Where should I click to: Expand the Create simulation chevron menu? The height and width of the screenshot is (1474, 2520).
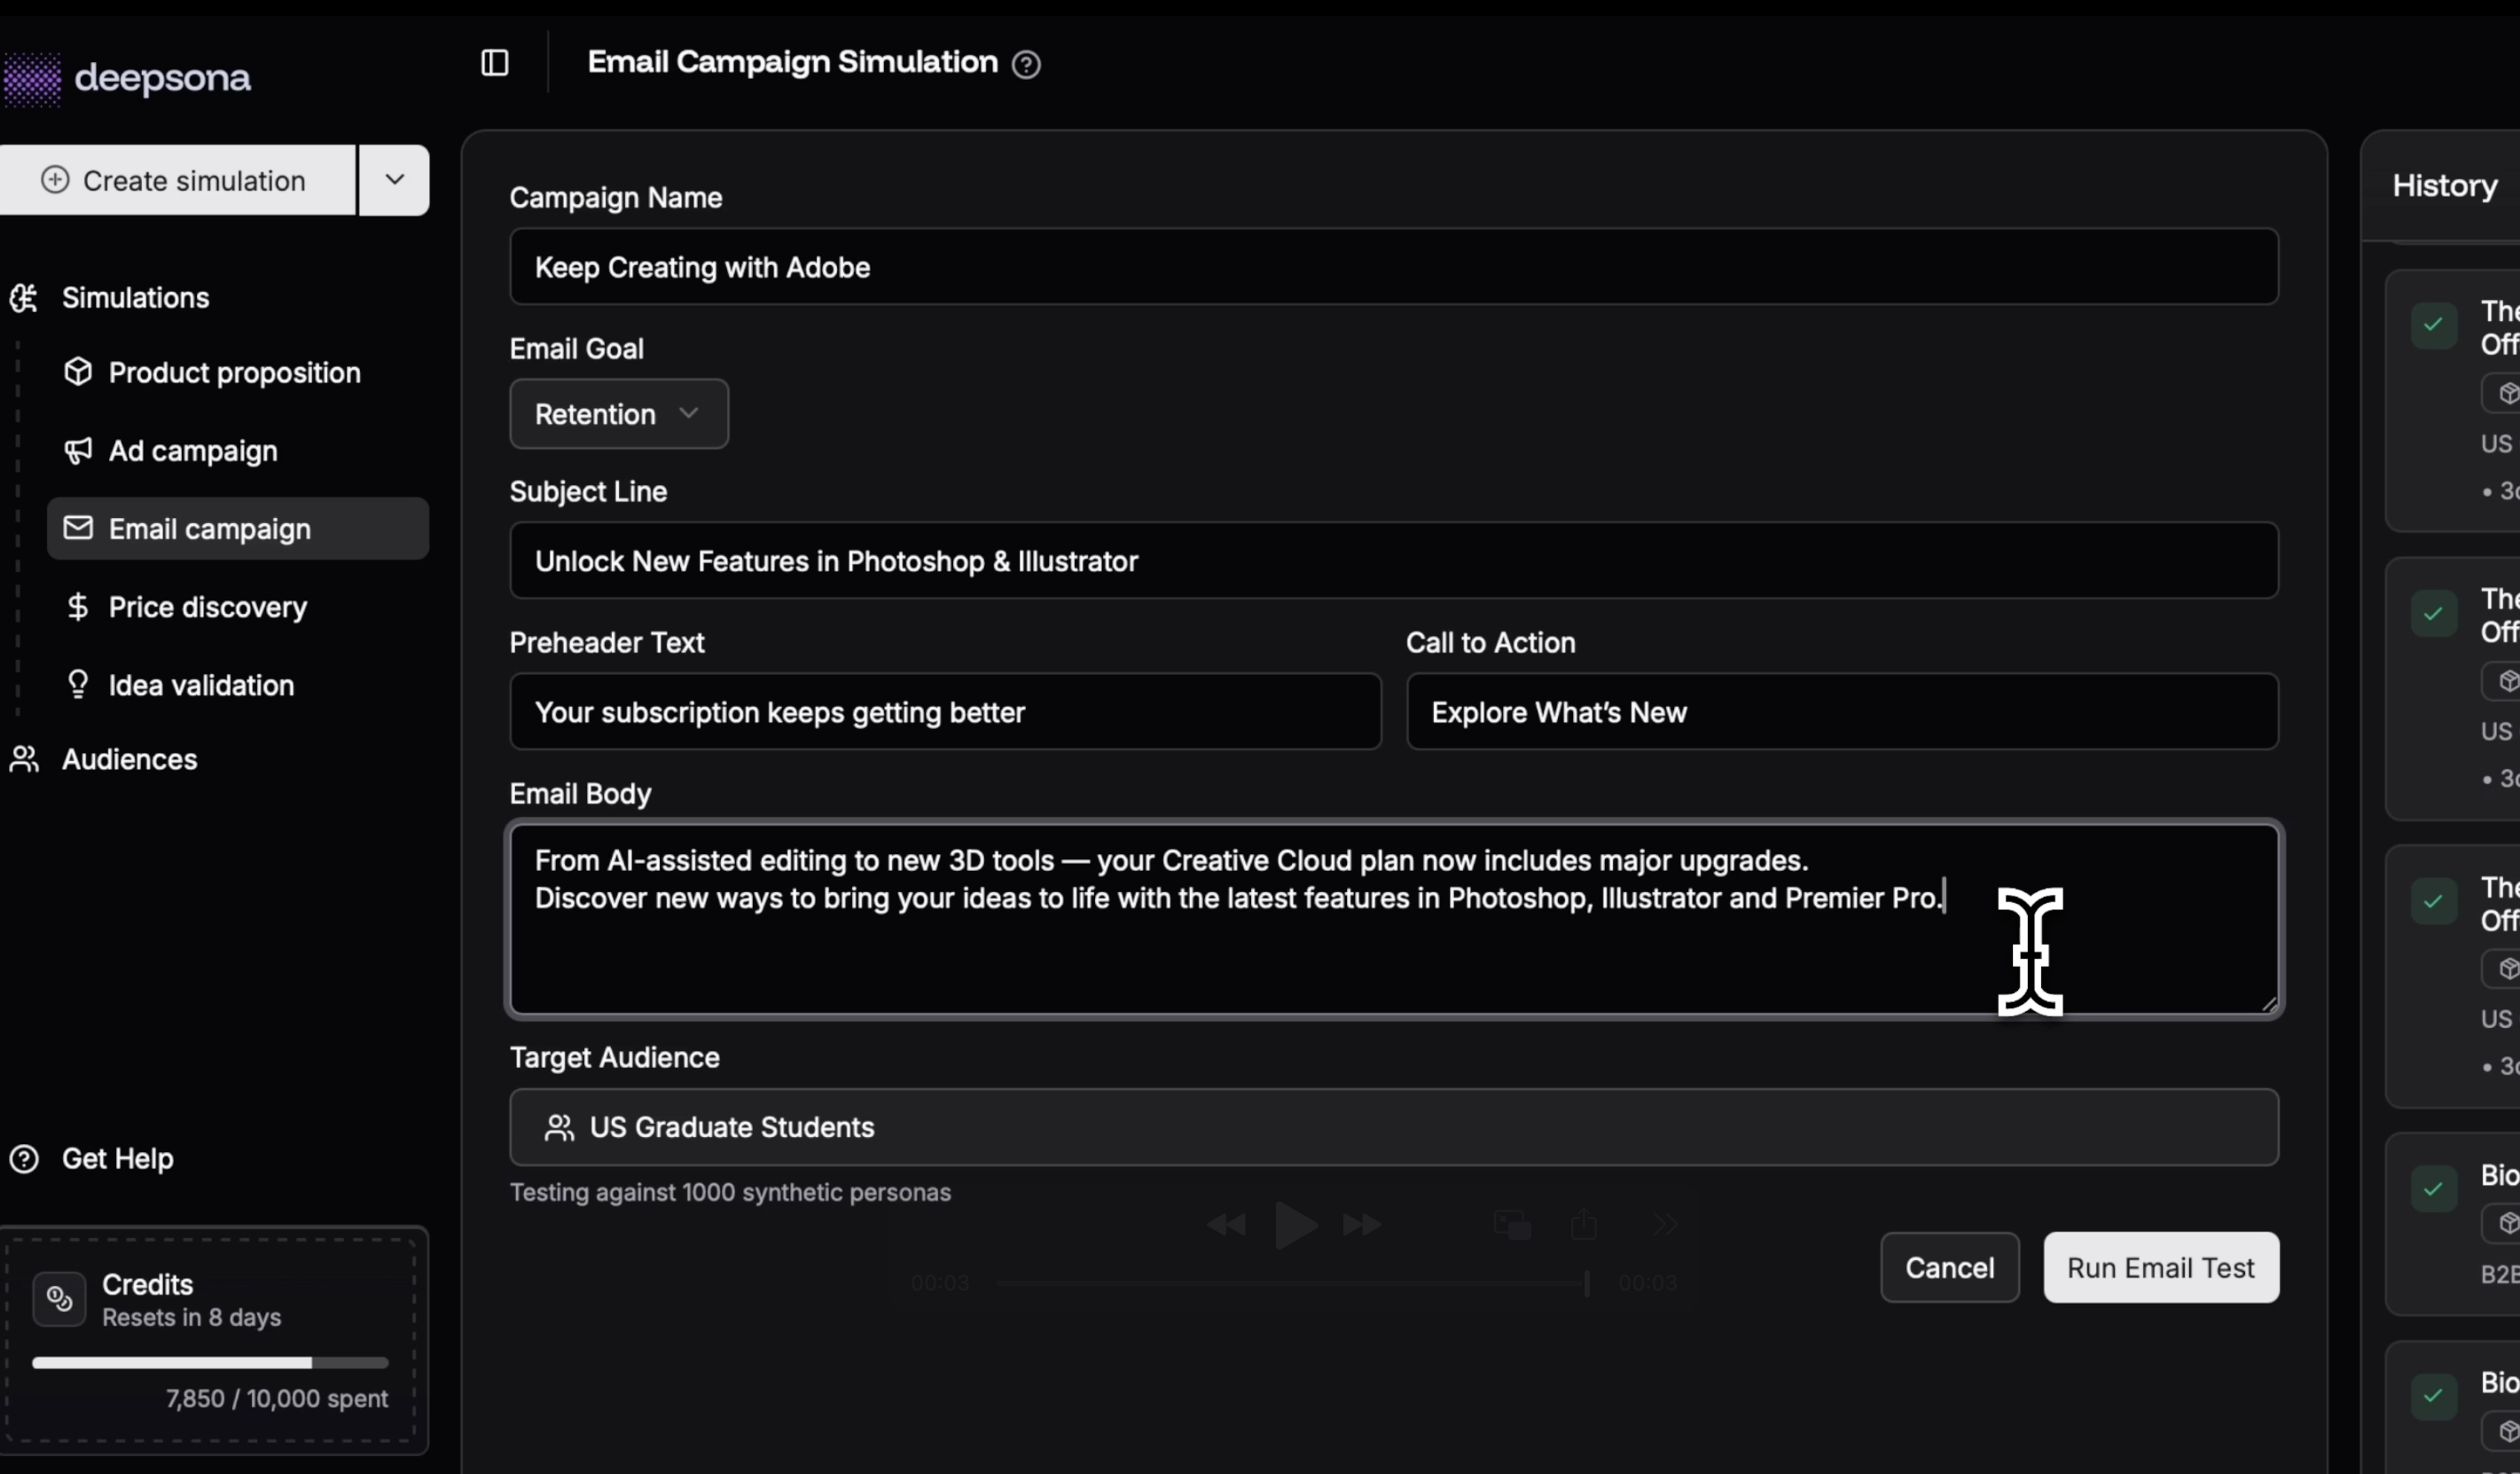click(395, 180)
